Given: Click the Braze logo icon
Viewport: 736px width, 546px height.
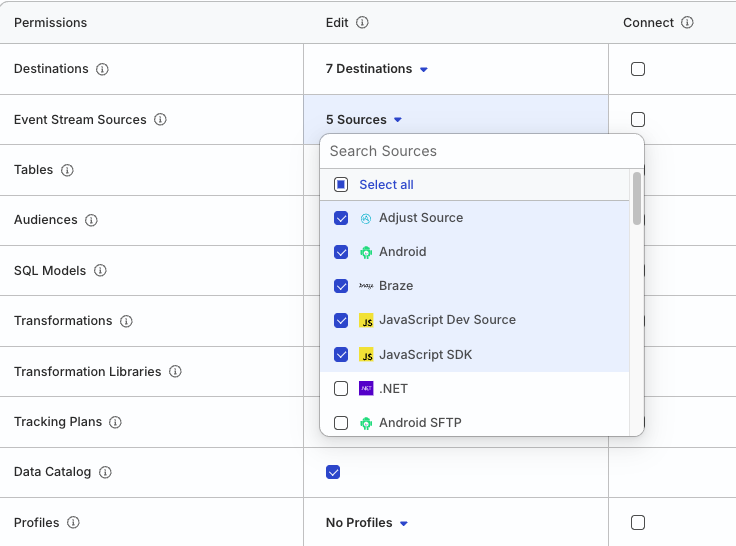Looking at the screenshot, I should (366, 286).
